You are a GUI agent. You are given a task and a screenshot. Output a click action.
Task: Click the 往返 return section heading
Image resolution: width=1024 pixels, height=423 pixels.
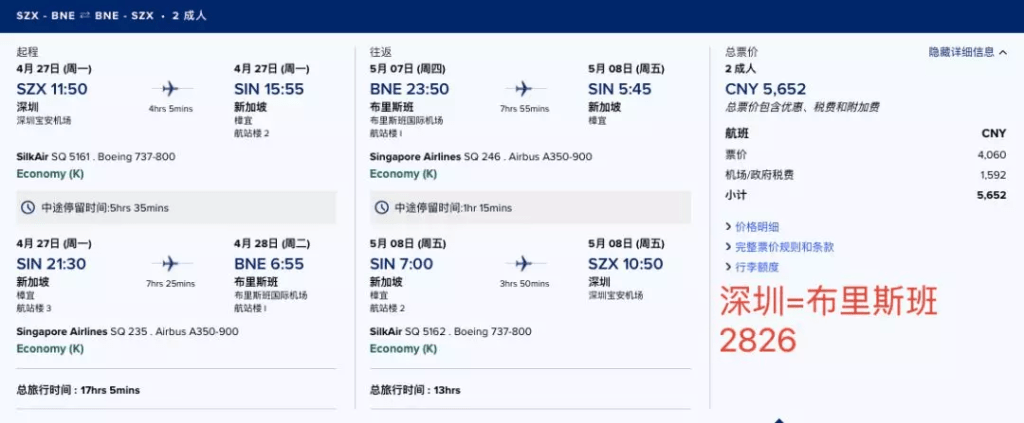(x=381, y=51)
